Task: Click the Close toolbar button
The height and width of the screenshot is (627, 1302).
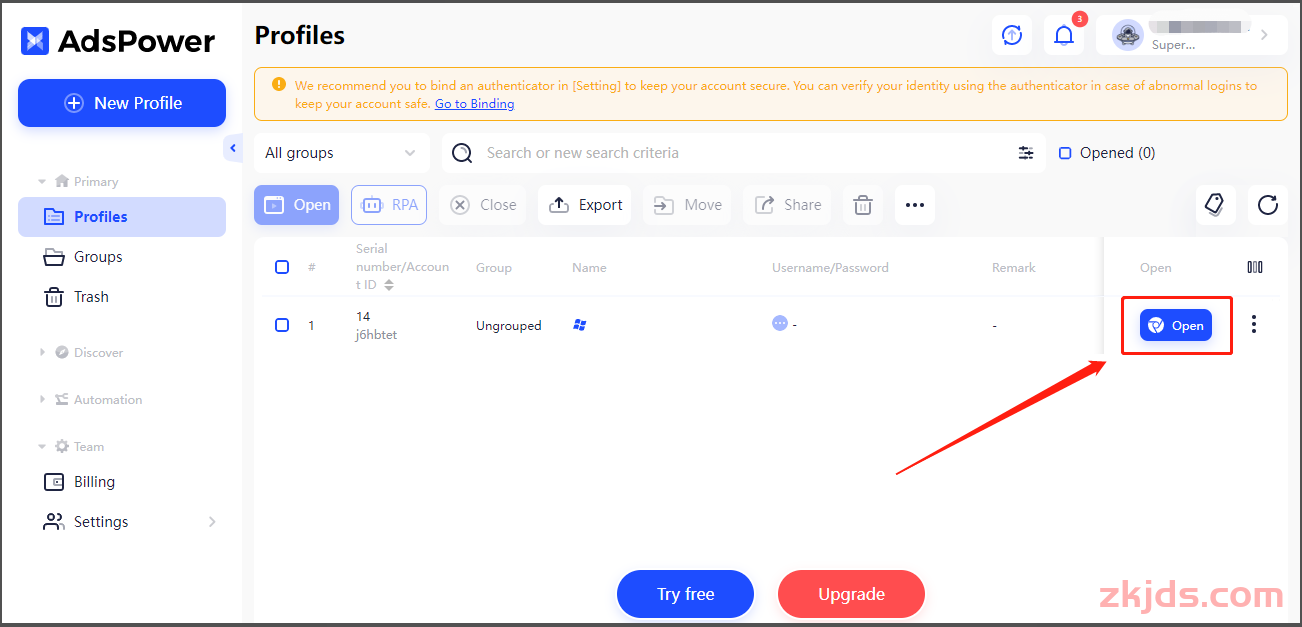Action: click(483, 205)
